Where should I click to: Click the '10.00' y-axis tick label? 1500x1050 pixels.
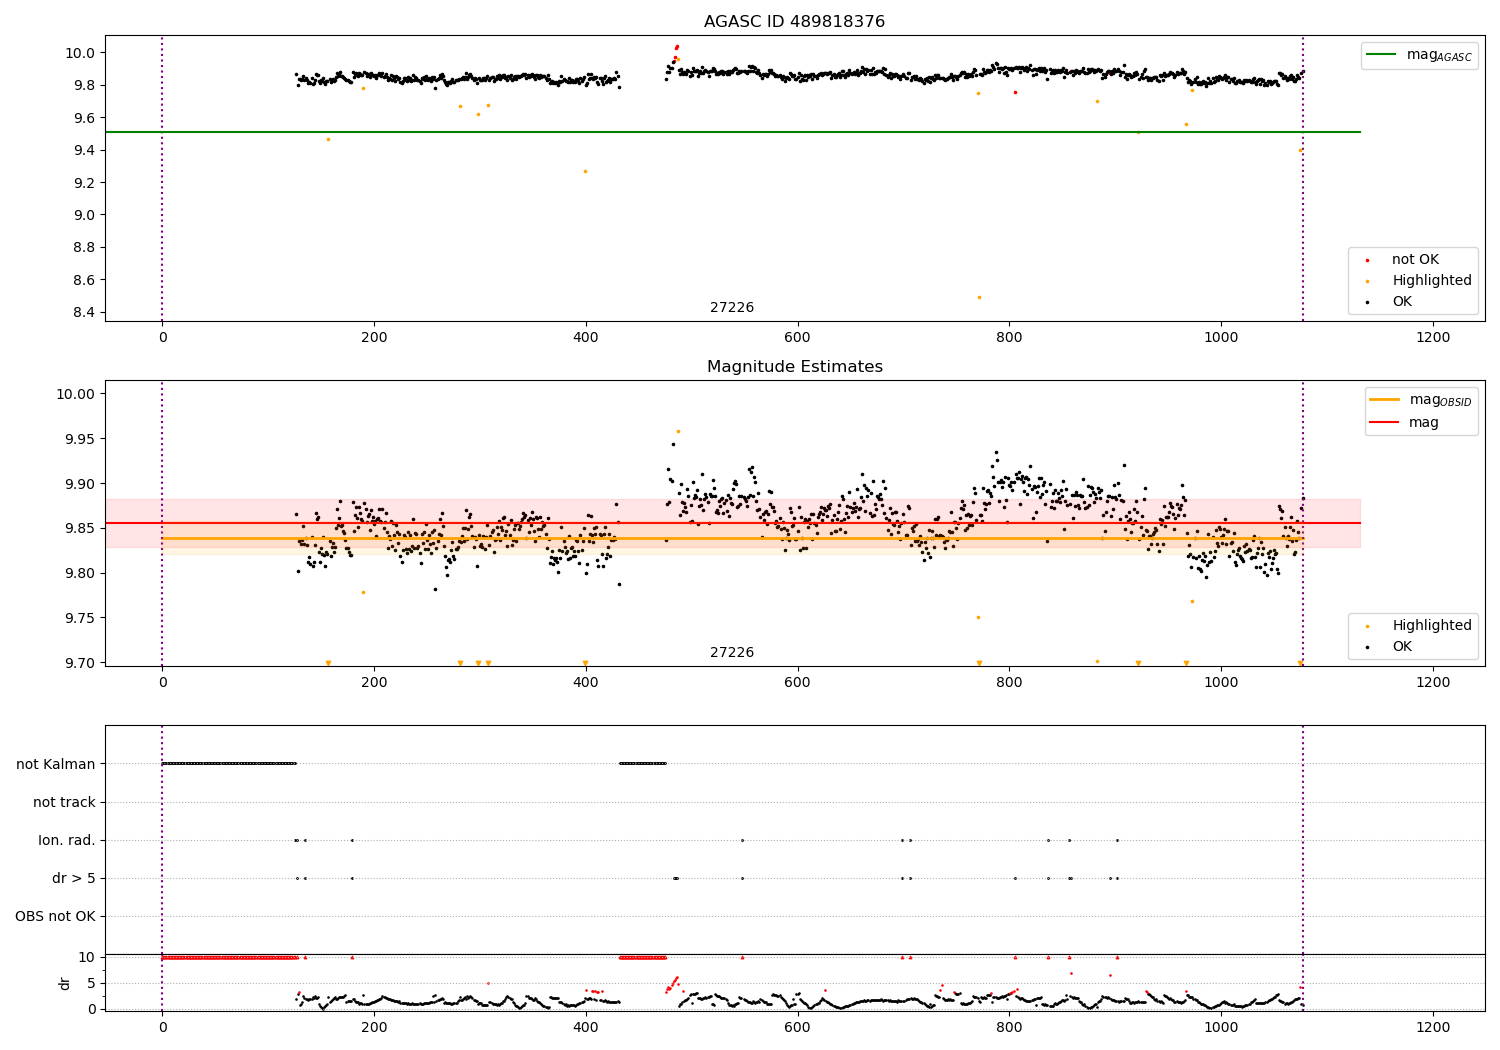pos(76,394)
